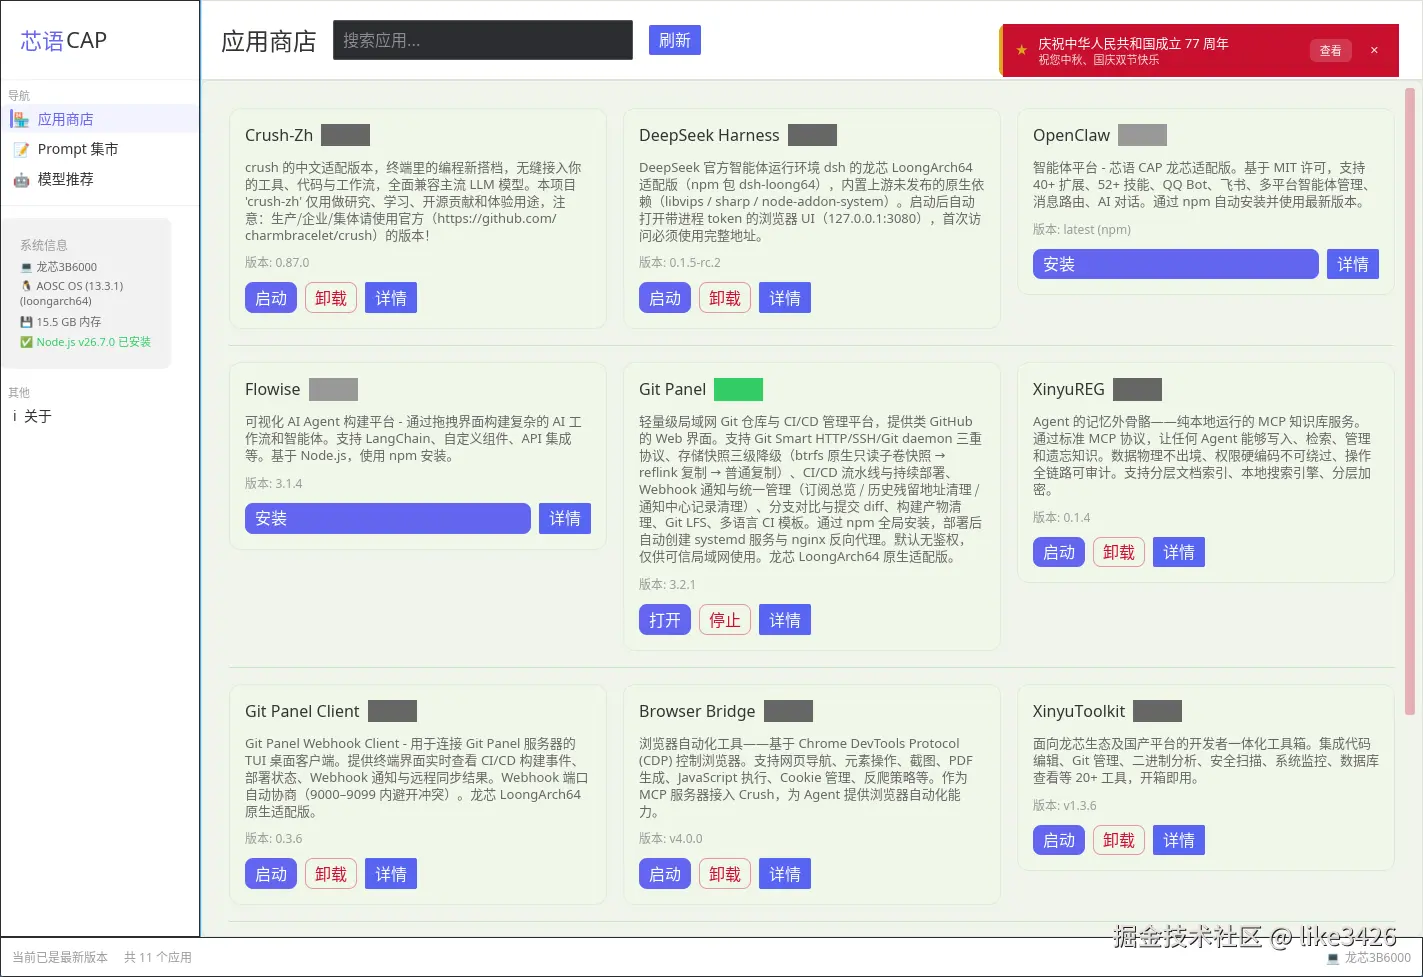
Task: Start Git Panel Client via 启动
Action: click(271, 874)
